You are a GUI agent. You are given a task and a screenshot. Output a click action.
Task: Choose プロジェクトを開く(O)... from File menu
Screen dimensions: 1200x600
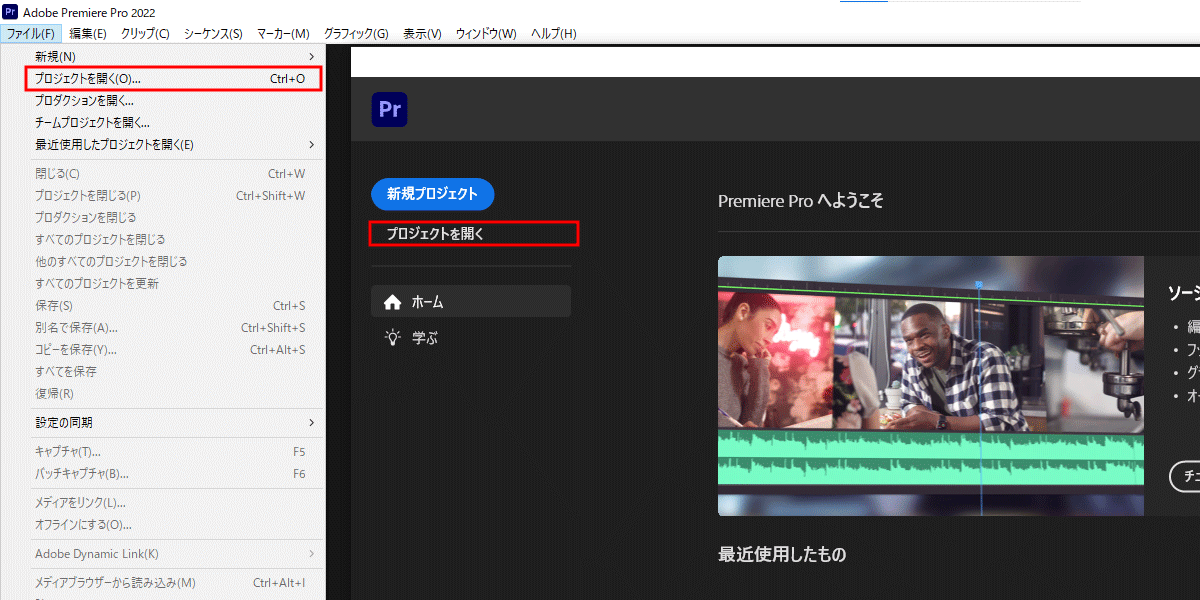[x=174, y=78]
